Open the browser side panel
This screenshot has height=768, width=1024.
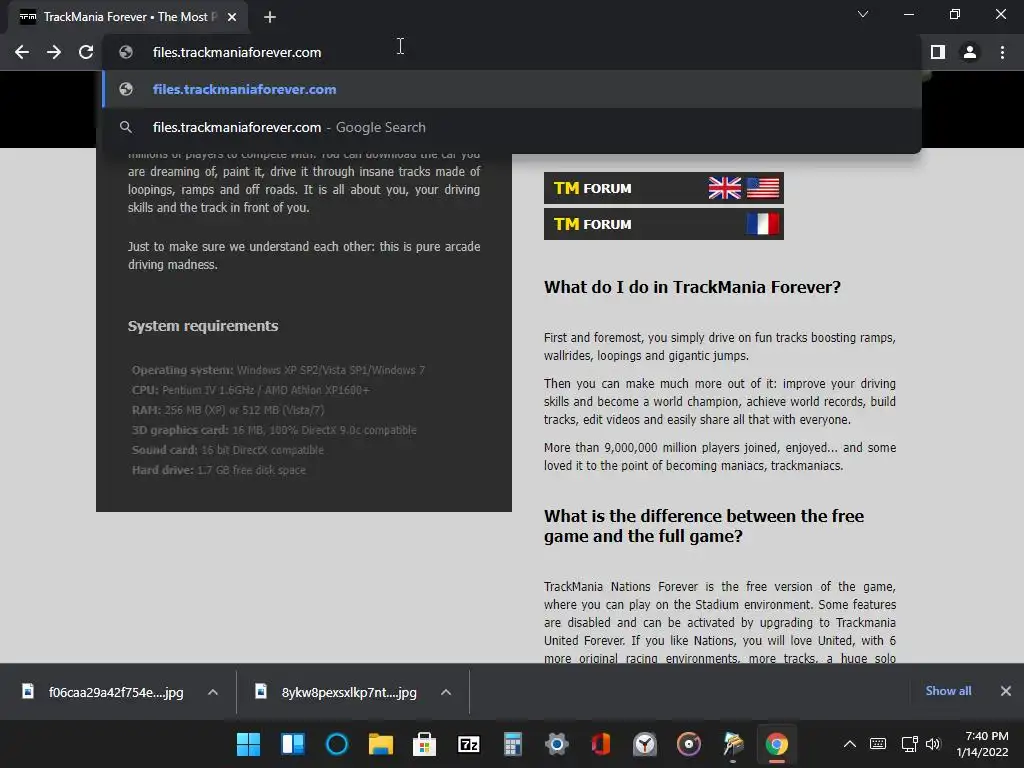tap(938, 52)
